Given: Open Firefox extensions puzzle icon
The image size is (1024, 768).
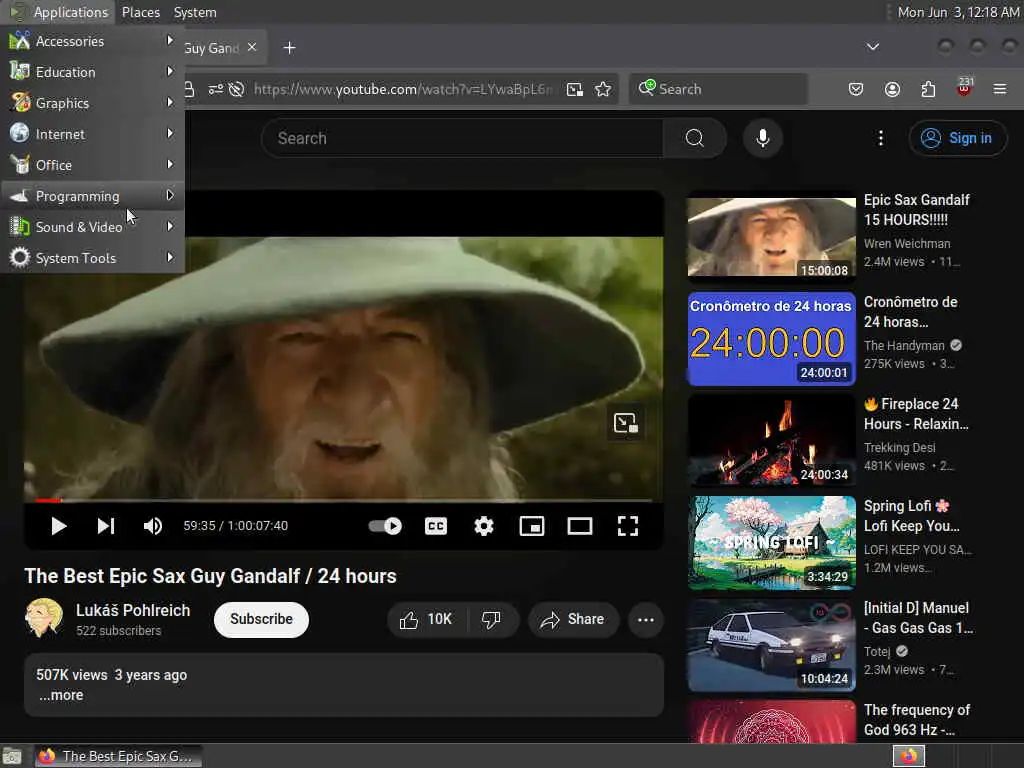Looking at the screenshot, I should tap(928, 89).
